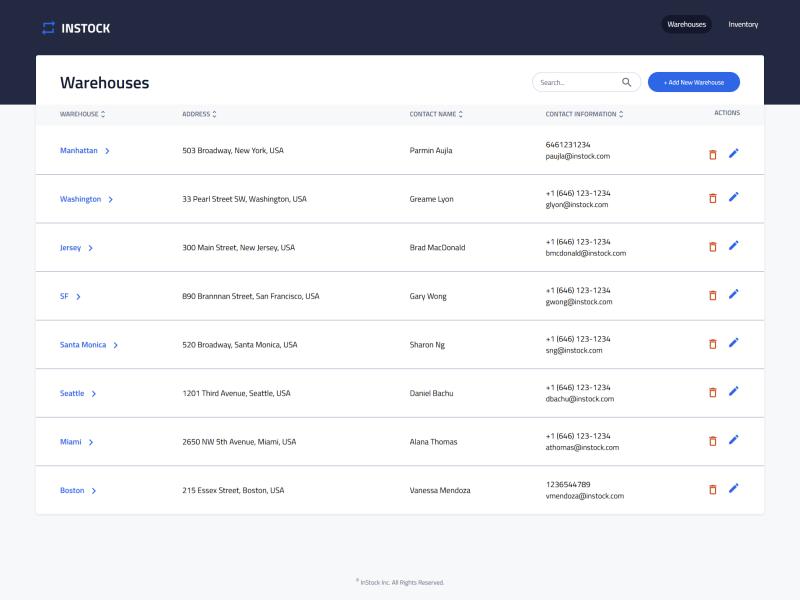
Task: Click the search magnifier icon
Action: [626, 82]
